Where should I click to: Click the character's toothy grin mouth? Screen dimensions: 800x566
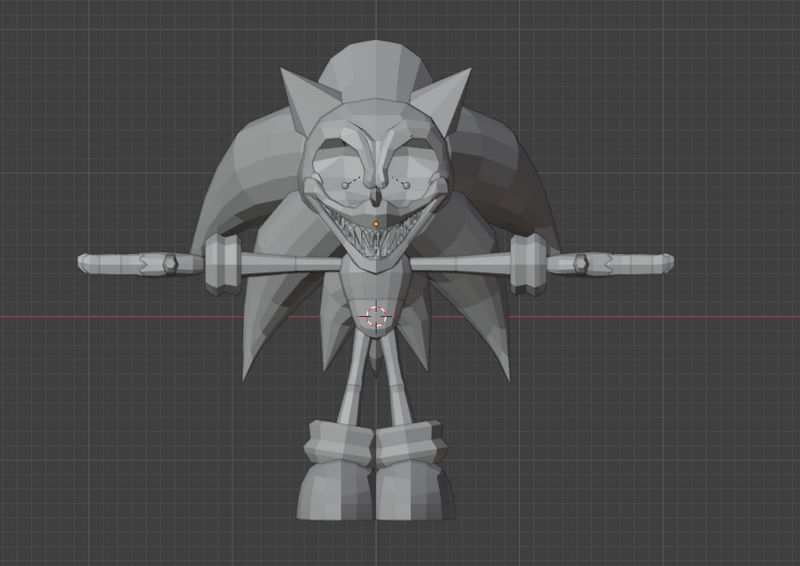377,236
